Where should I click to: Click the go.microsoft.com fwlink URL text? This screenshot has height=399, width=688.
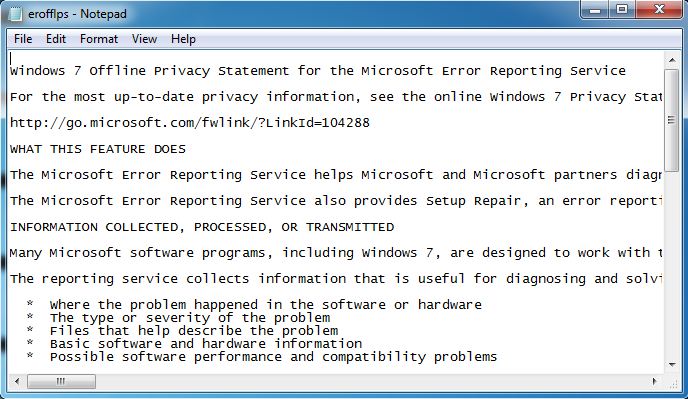click(x=190, y=122)
